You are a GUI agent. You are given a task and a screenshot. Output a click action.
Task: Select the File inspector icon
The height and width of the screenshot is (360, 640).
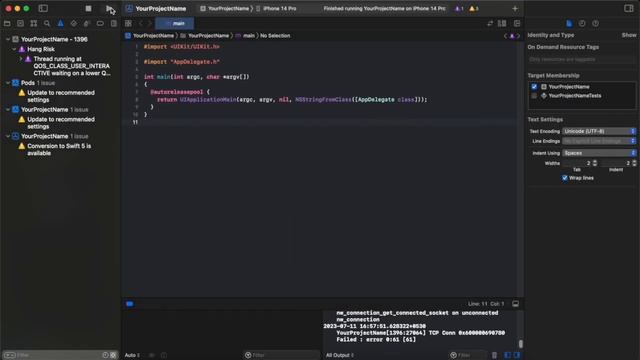569,24
